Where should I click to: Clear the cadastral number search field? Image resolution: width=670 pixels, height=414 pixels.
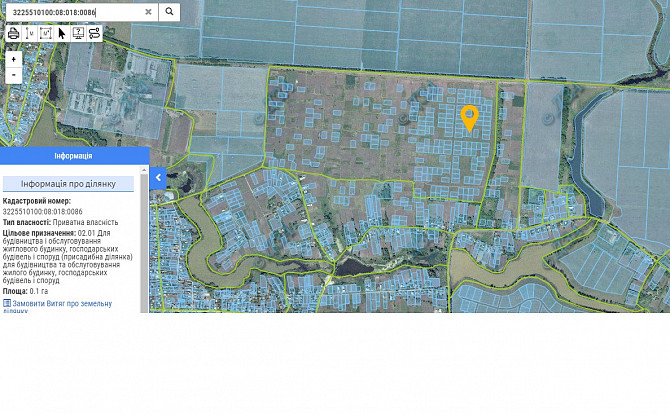(148, 12)
